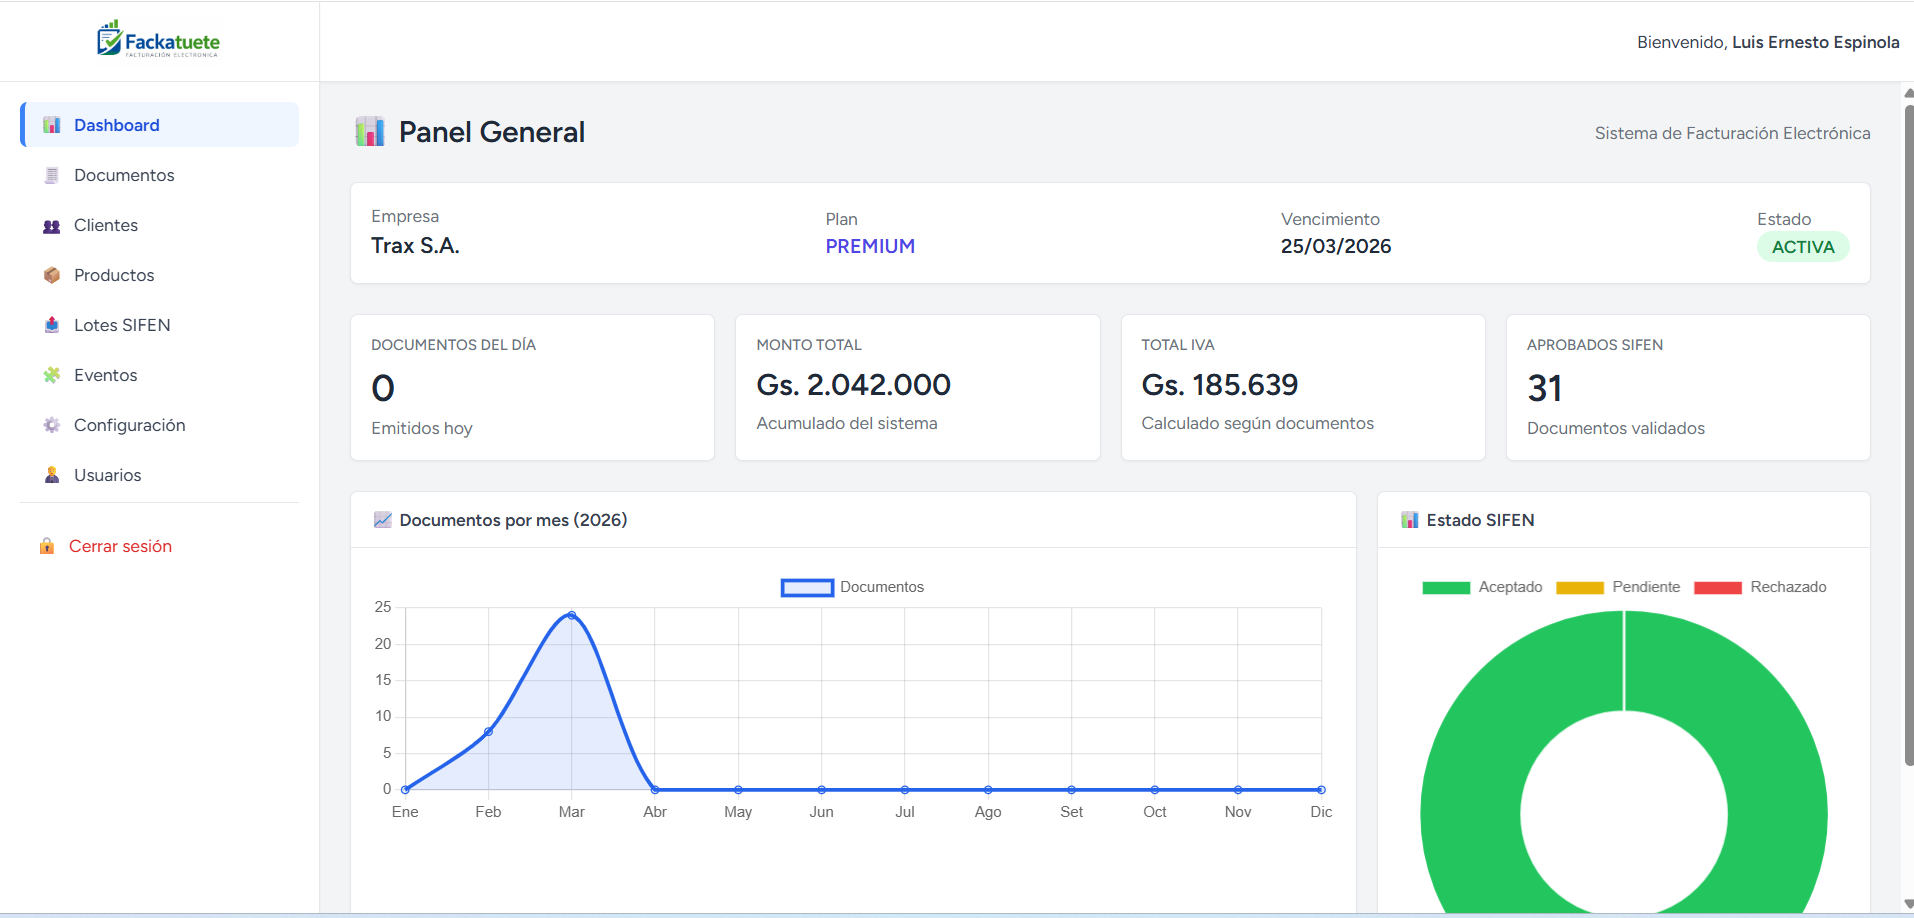The height and width of the screenshot is (918, 1914).
Task: Click the Lotes SIFEN icon
Action: pyautogui.click(x=52, y=325)
